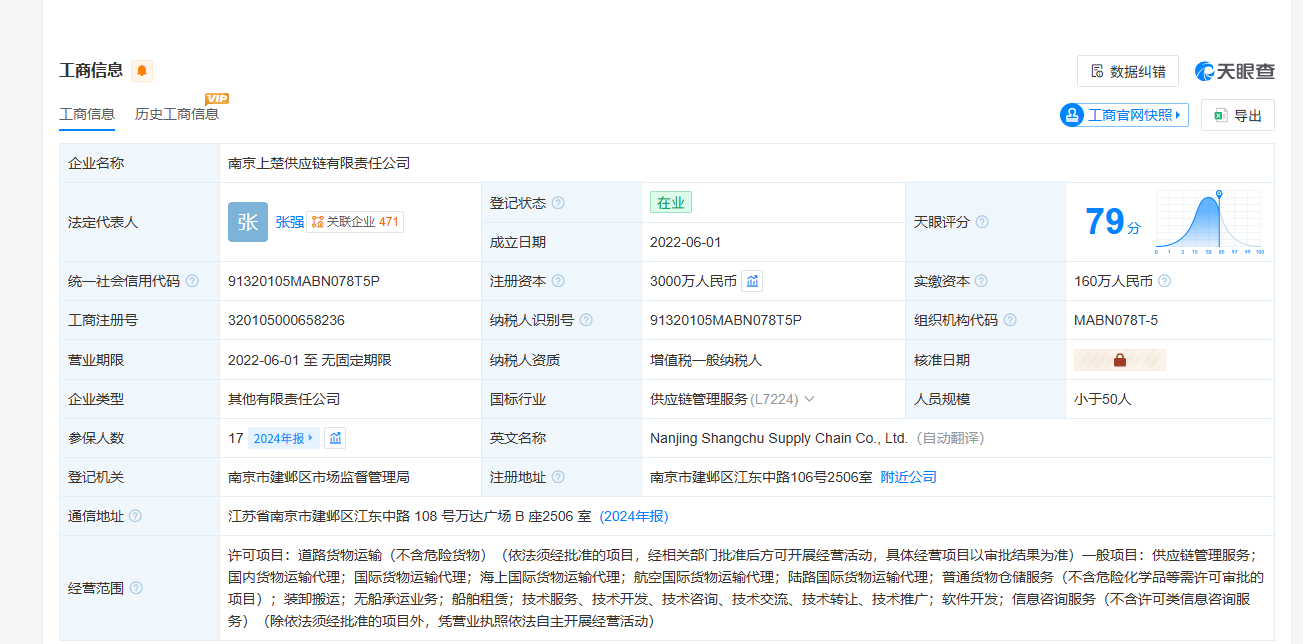Open legal representative 张强 link
Image resolution: width=1303 pixels, height=644 pixels.
[289, 222]
